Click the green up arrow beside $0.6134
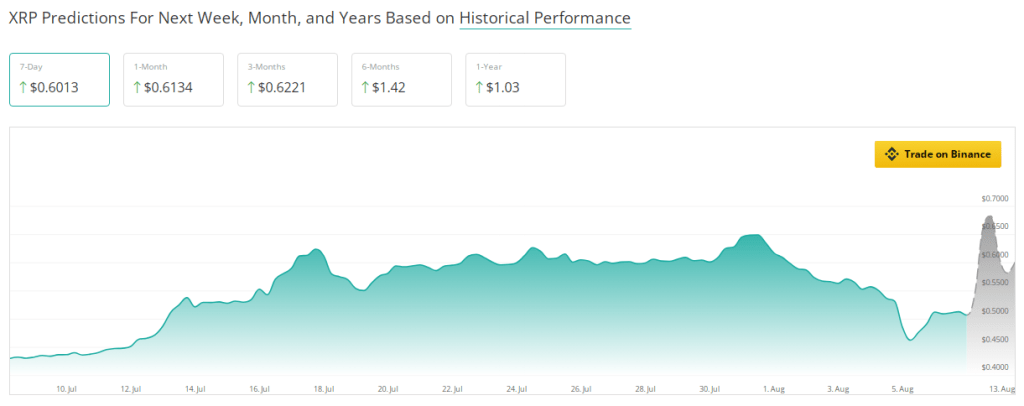 138,88
